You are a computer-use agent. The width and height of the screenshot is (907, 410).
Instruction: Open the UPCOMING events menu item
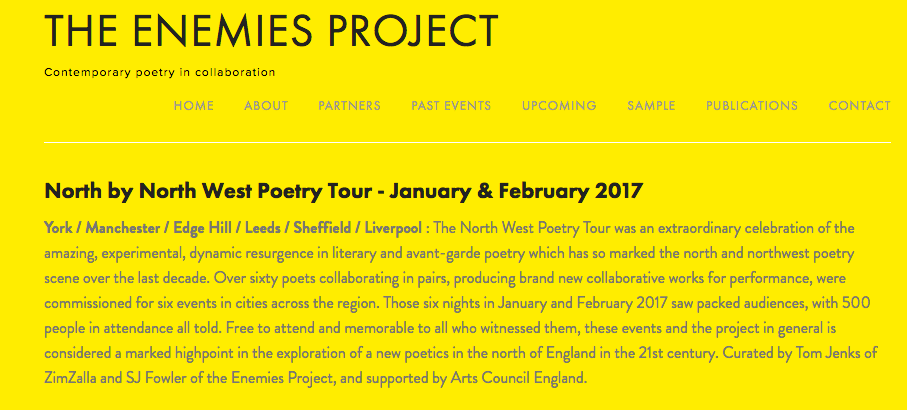[559, 106]
